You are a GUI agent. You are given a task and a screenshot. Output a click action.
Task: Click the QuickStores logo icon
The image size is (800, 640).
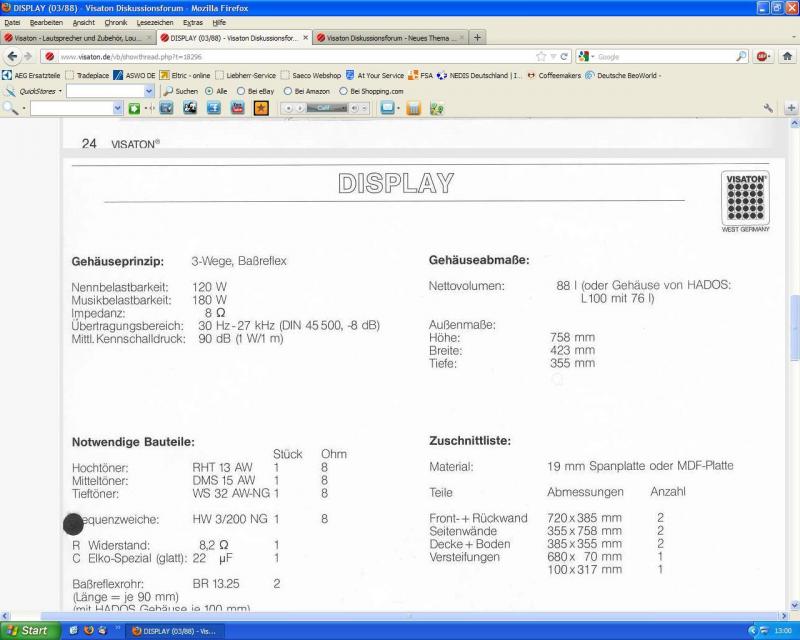coord(10,91)
